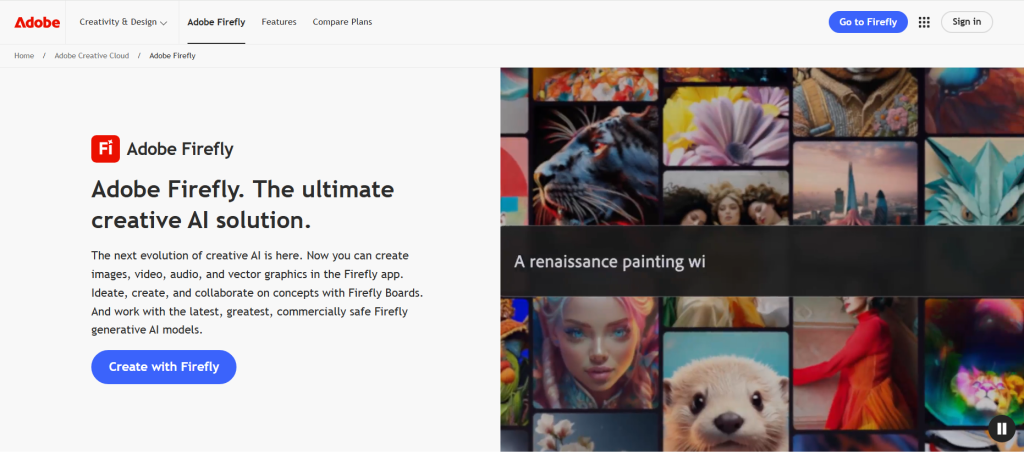Click the pink flower image thumbnail

[x=726, y=125]
